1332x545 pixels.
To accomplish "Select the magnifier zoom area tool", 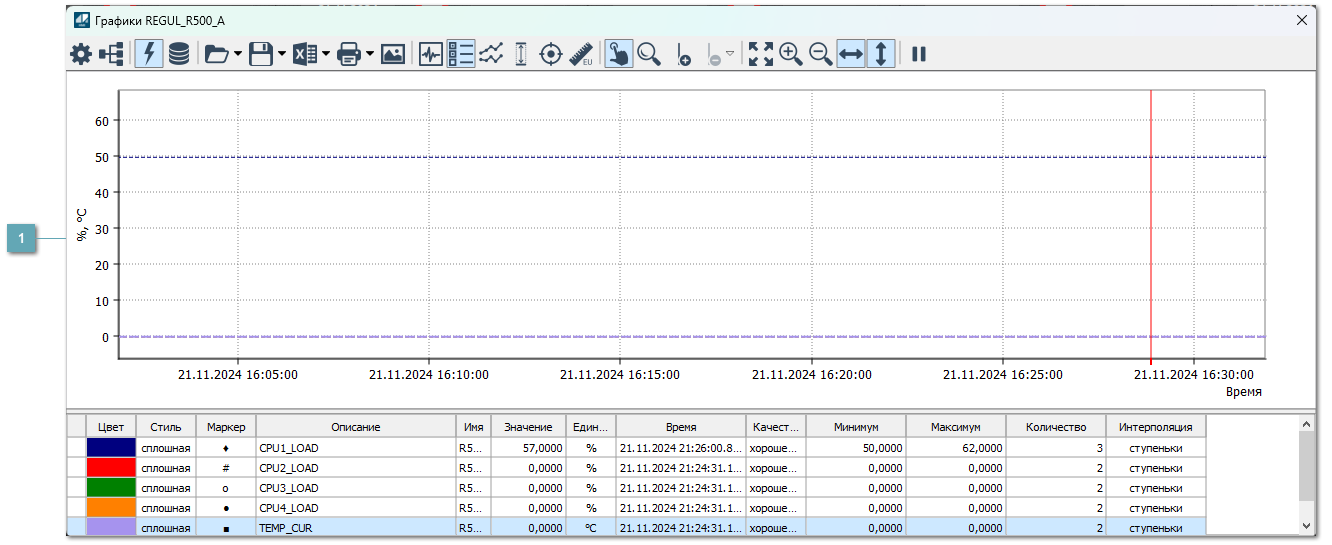I will coord(649,54).
